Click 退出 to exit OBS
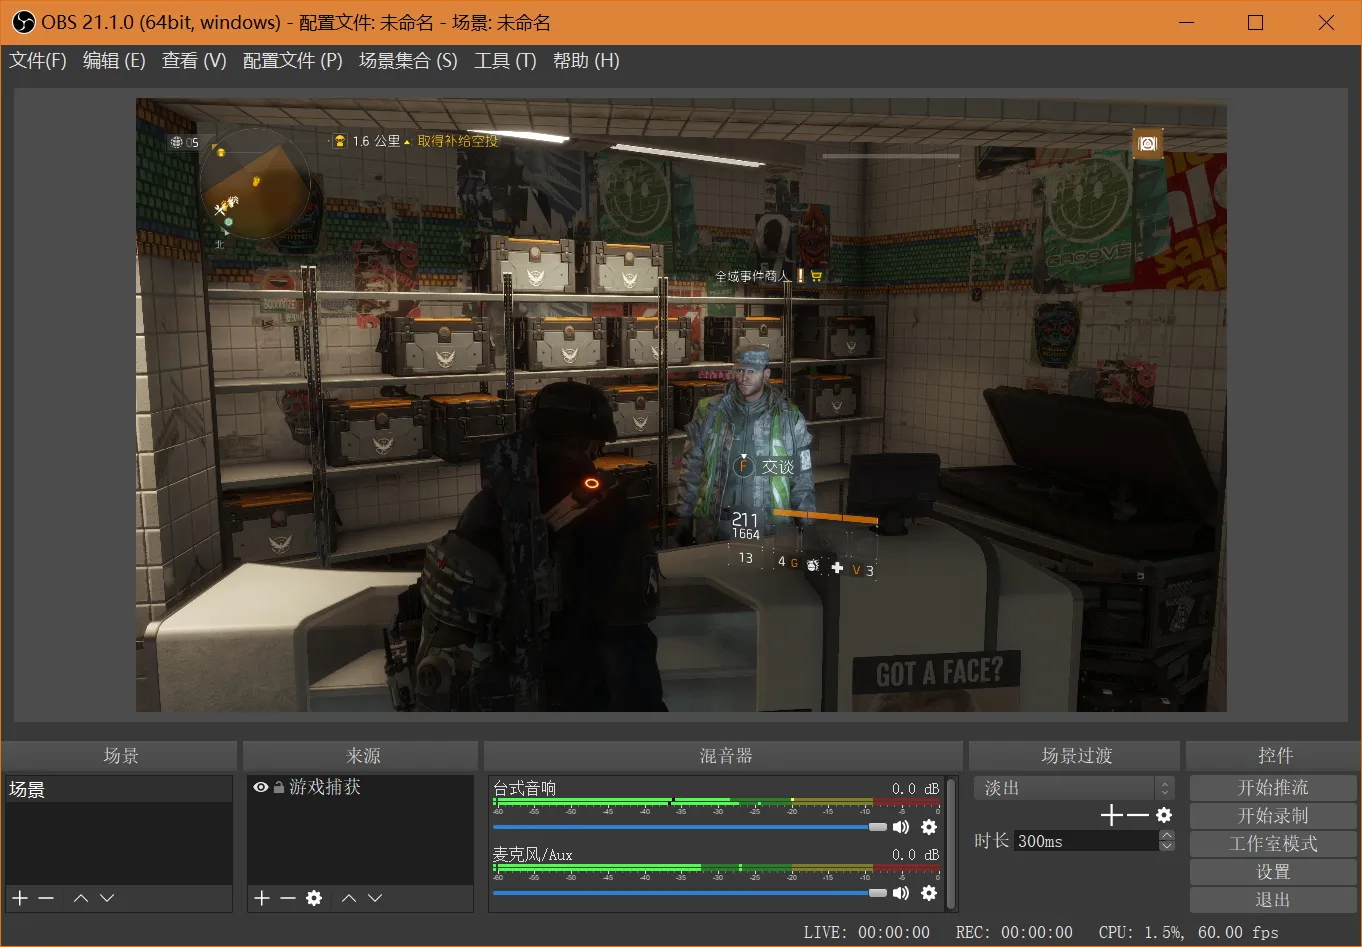The height and width of the screenshot is (947, 1362). pos(1273,900)
